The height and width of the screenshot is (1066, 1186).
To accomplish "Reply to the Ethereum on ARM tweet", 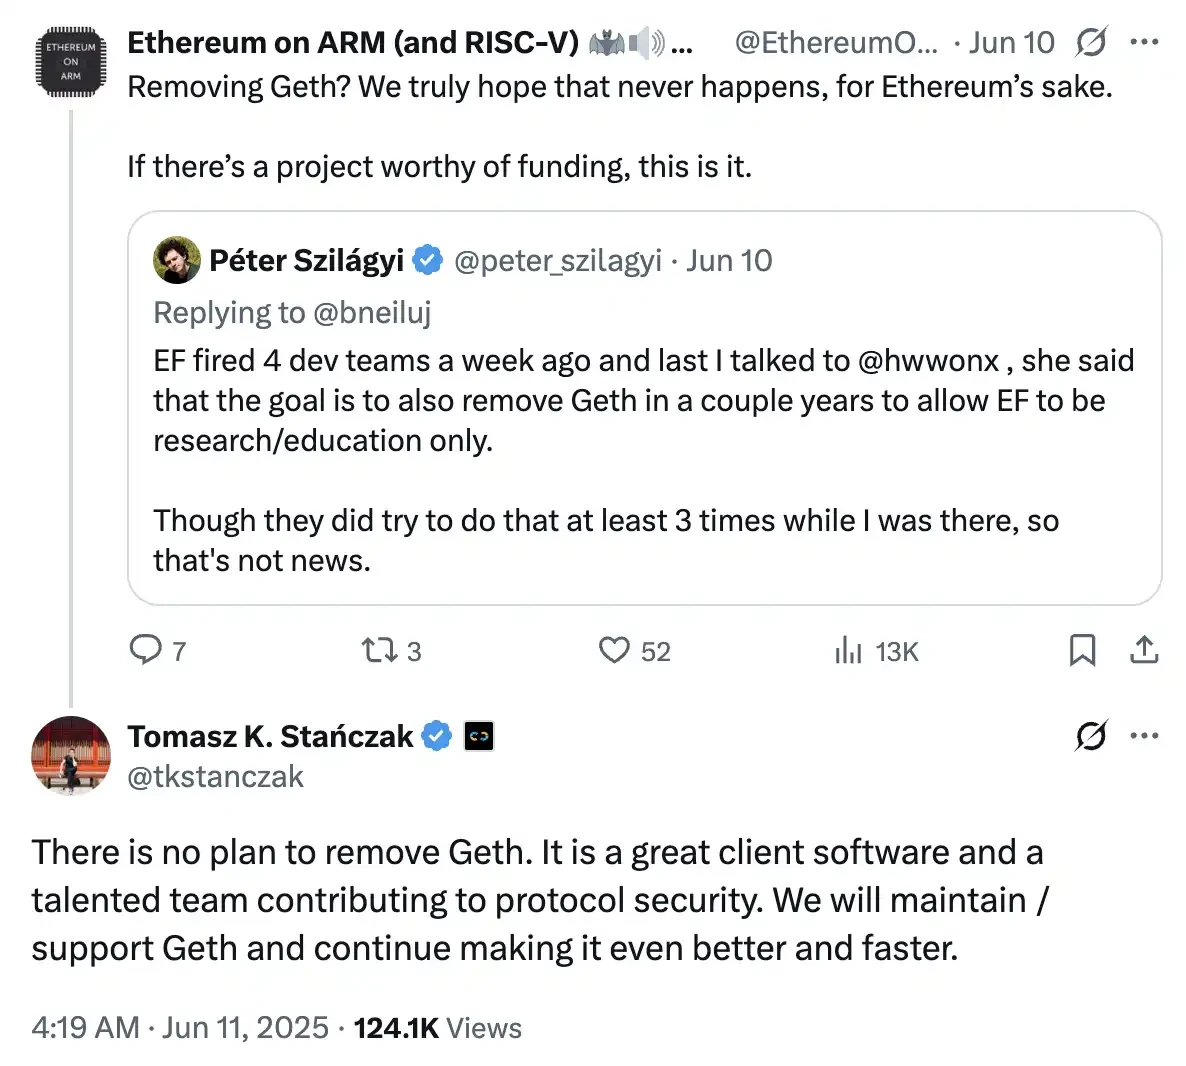I will click(x=146, y=651).
